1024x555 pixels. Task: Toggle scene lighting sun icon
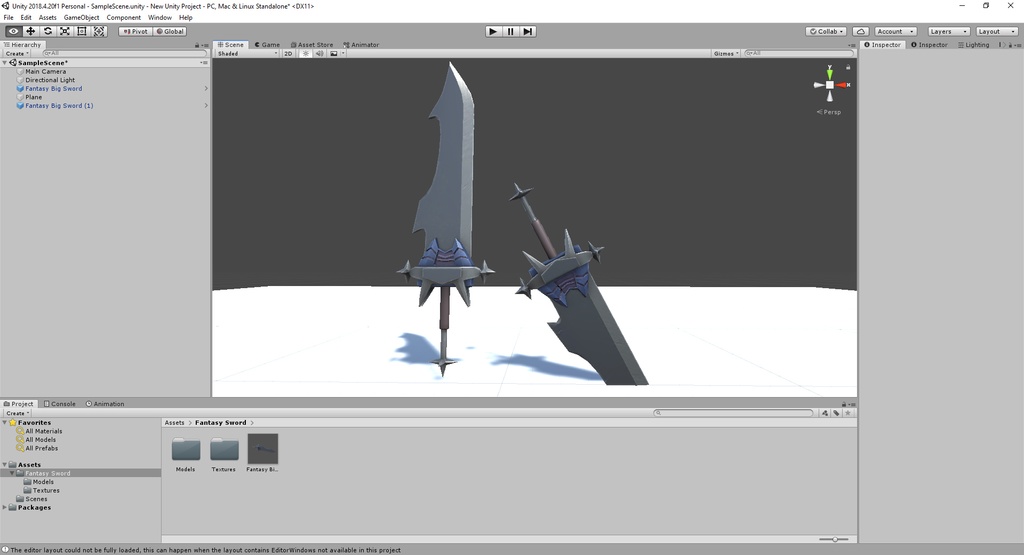point(306,54)
